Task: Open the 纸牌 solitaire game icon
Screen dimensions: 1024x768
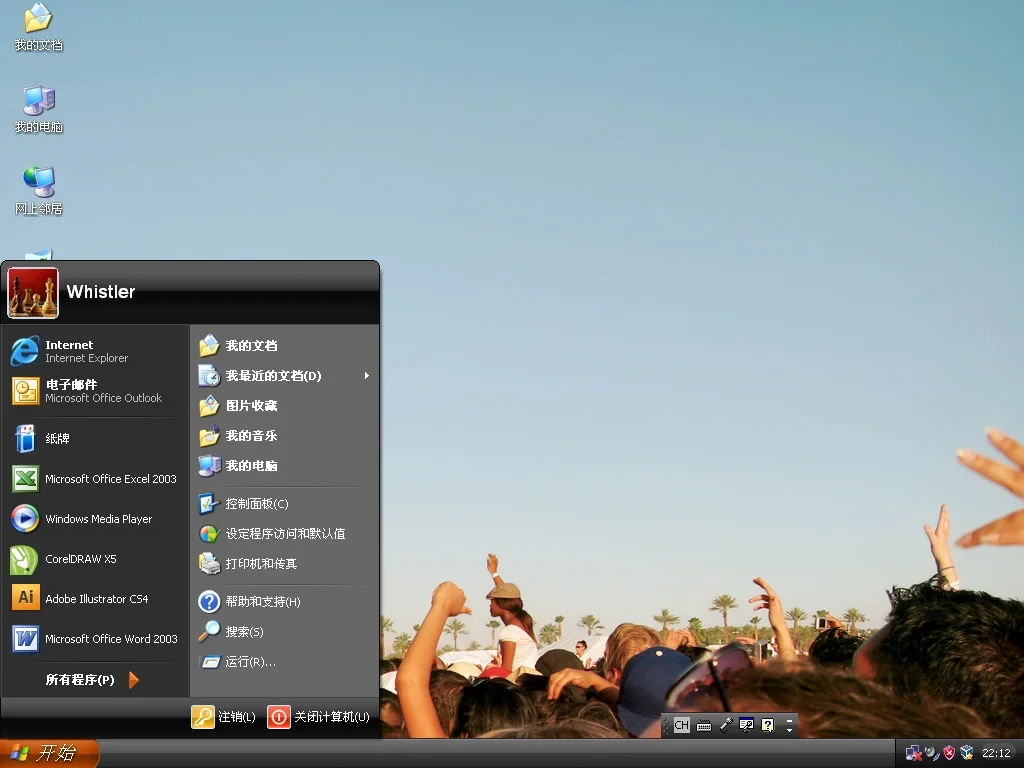Action: (25, 438)
